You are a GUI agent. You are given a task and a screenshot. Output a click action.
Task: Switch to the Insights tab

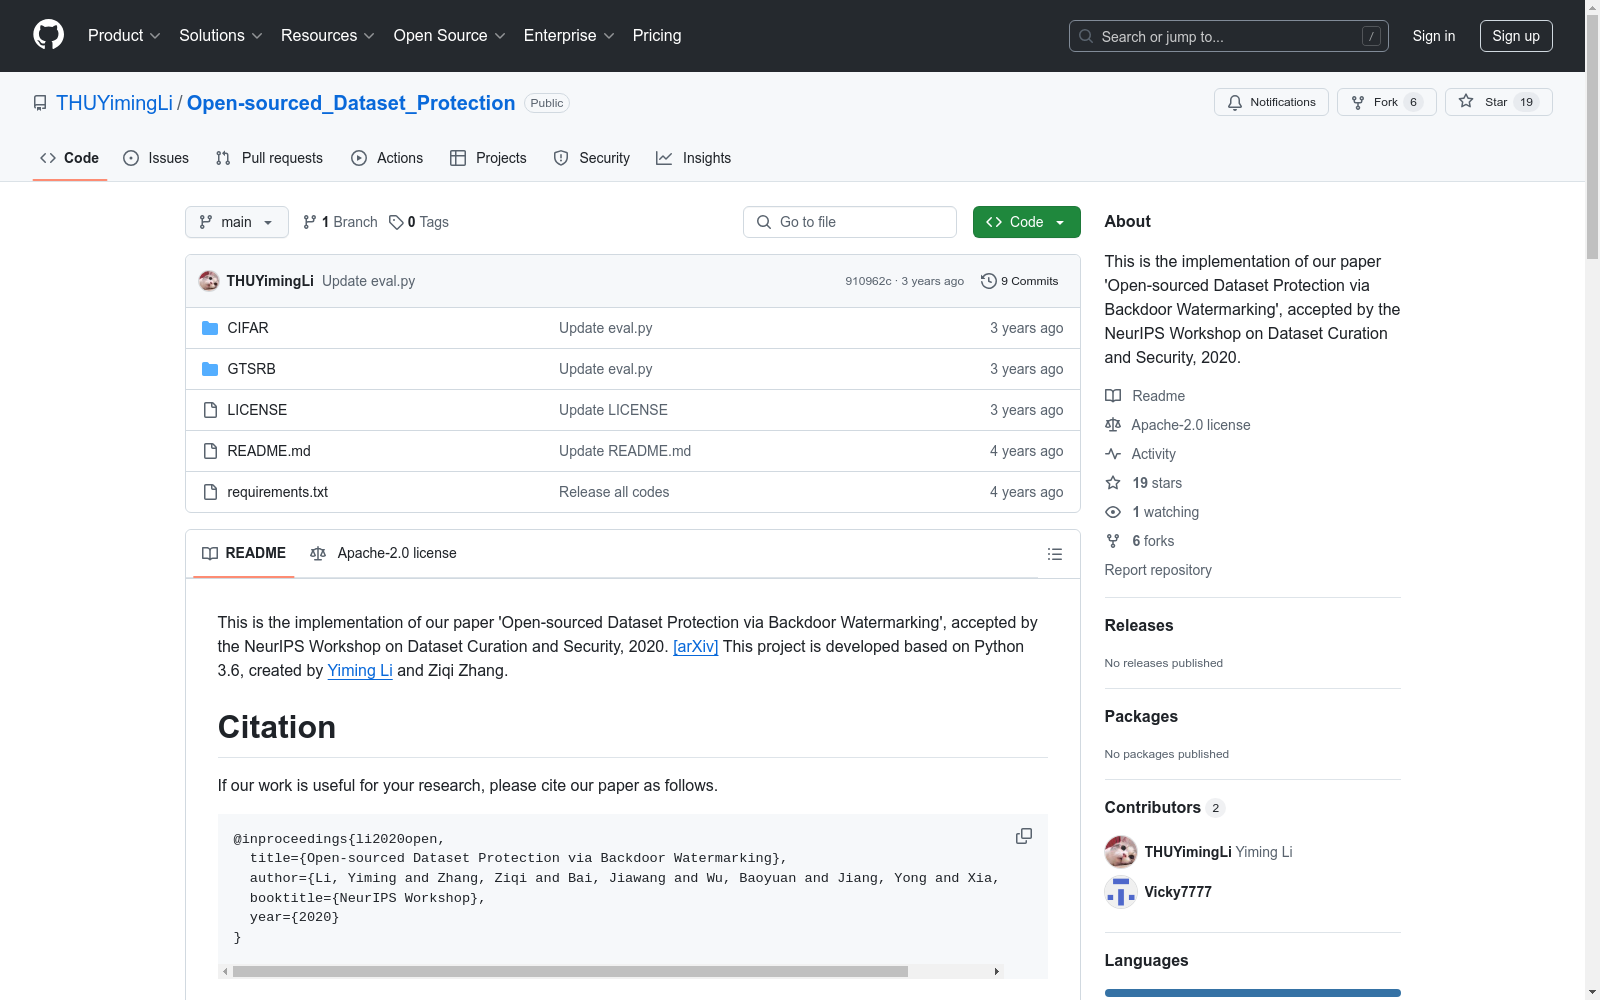(x=693, y=158)
